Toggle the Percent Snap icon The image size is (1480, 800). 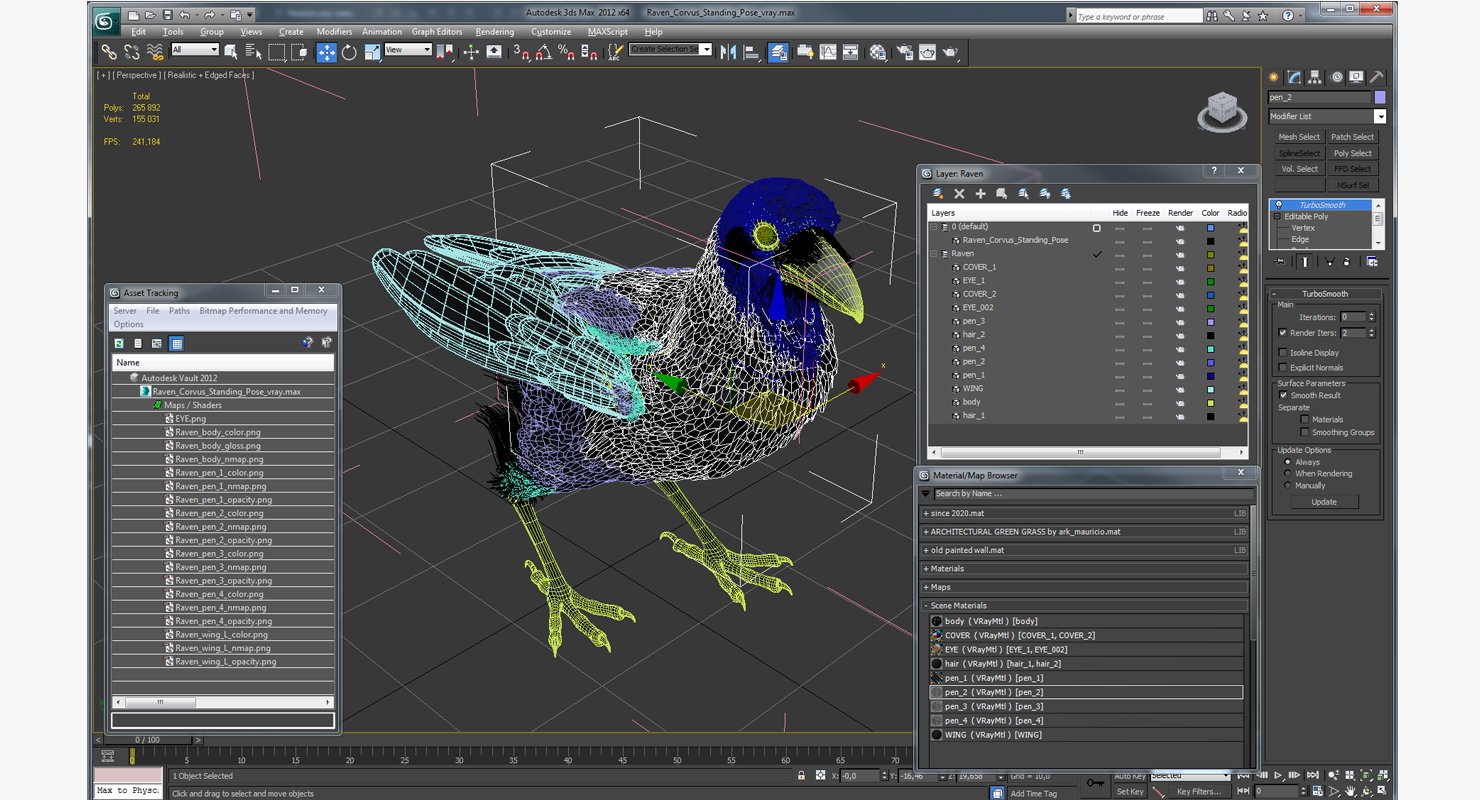pyautogui.click(x=566, y=52)
